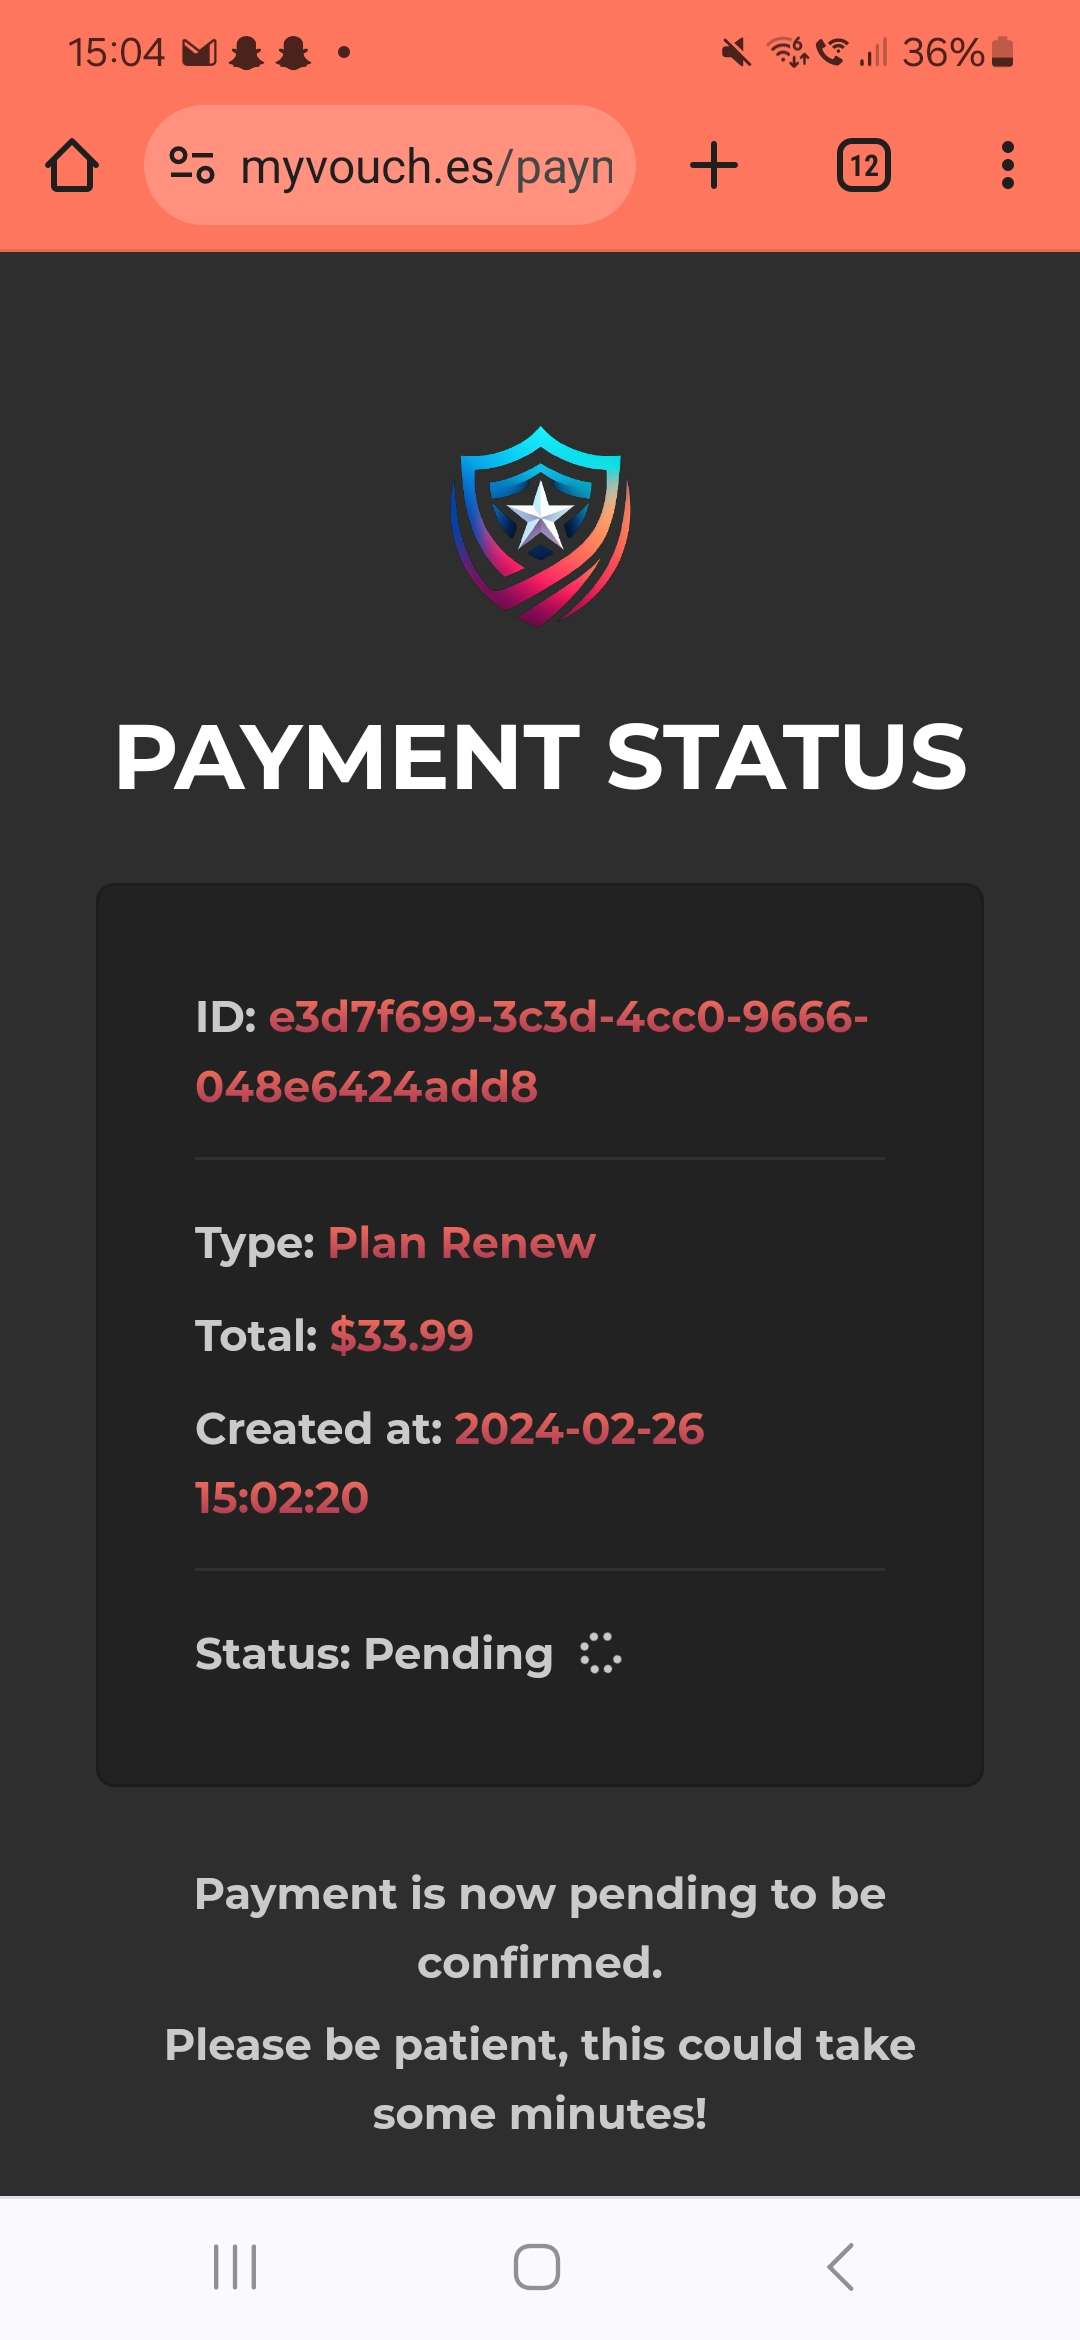Open the tab switcher showing 12 tabs

coord(863,166)
